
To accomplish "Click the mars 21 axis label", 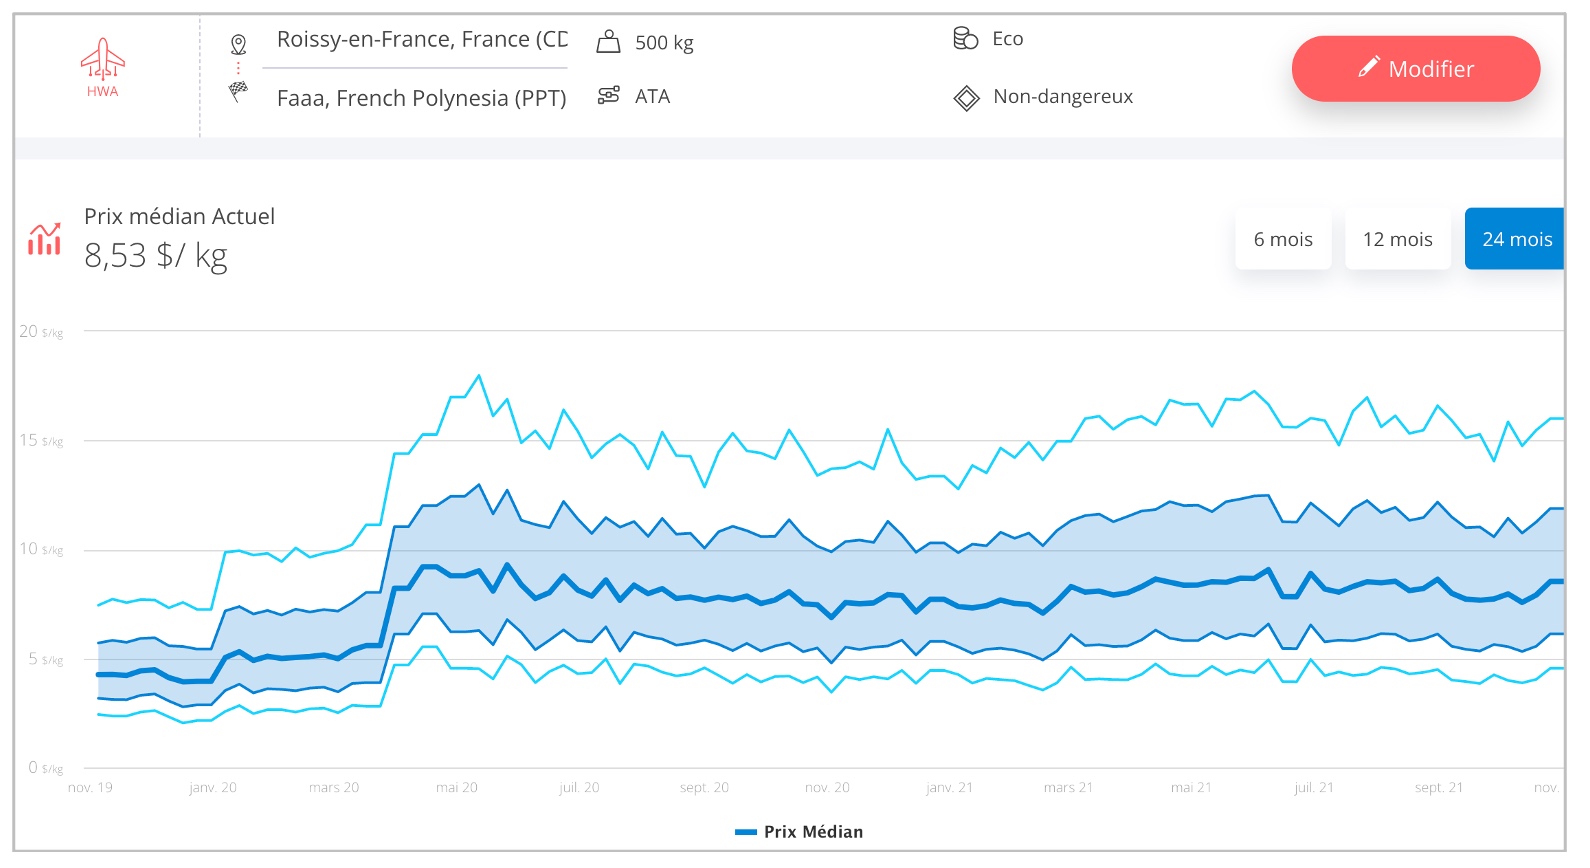I will tap(1068, 788).
